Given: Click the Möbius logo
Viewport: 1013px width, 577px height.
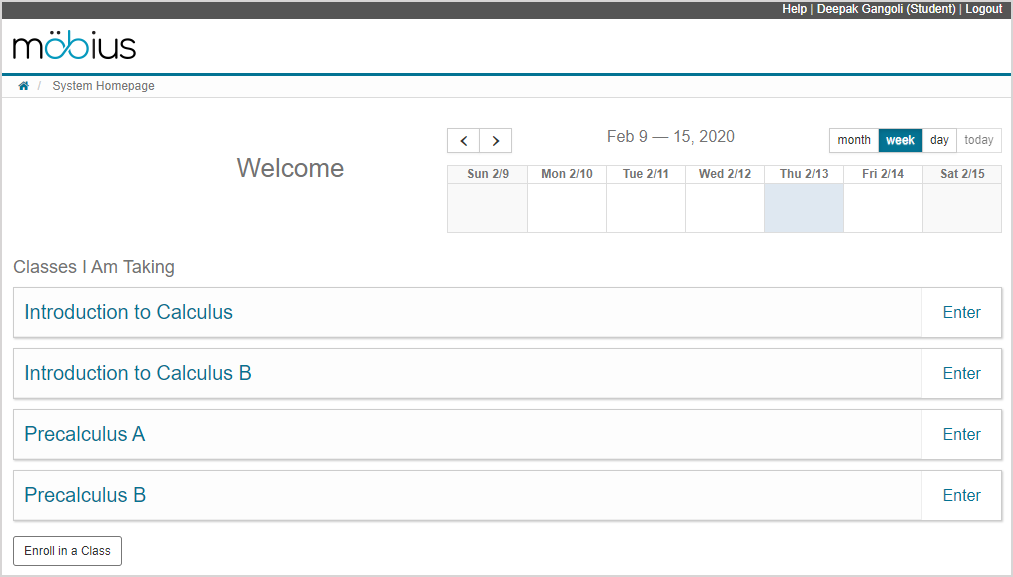Looking at the screenshot, I should click(75, 46).
